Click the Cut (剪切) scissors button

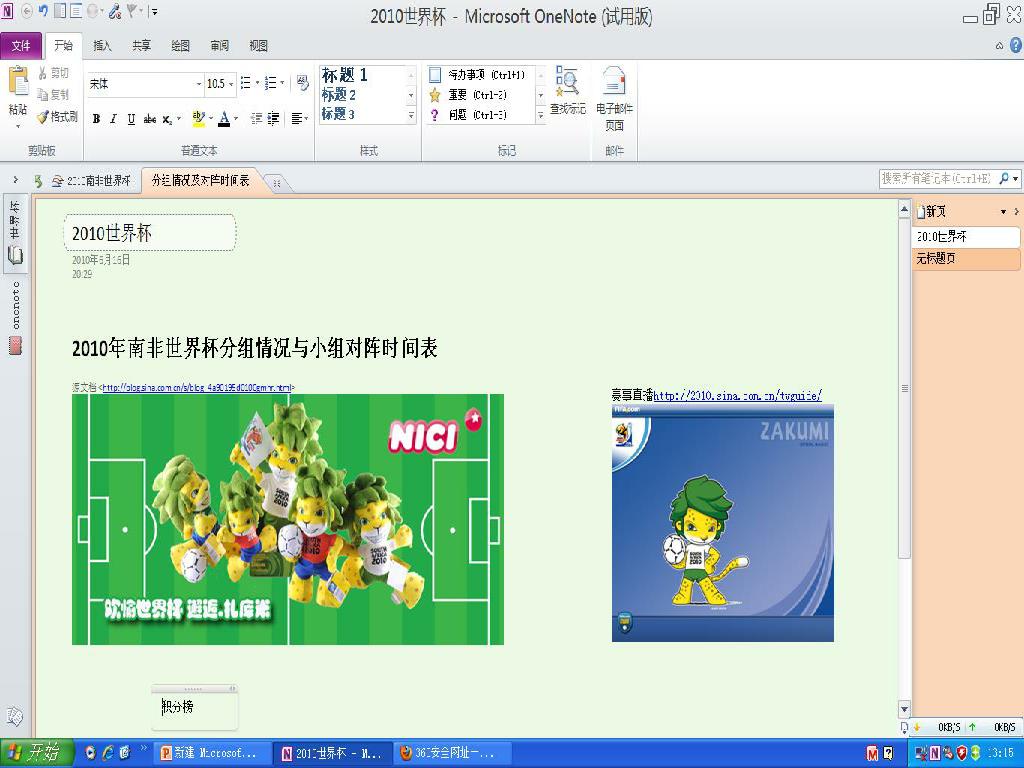click(x=53, y=73)
